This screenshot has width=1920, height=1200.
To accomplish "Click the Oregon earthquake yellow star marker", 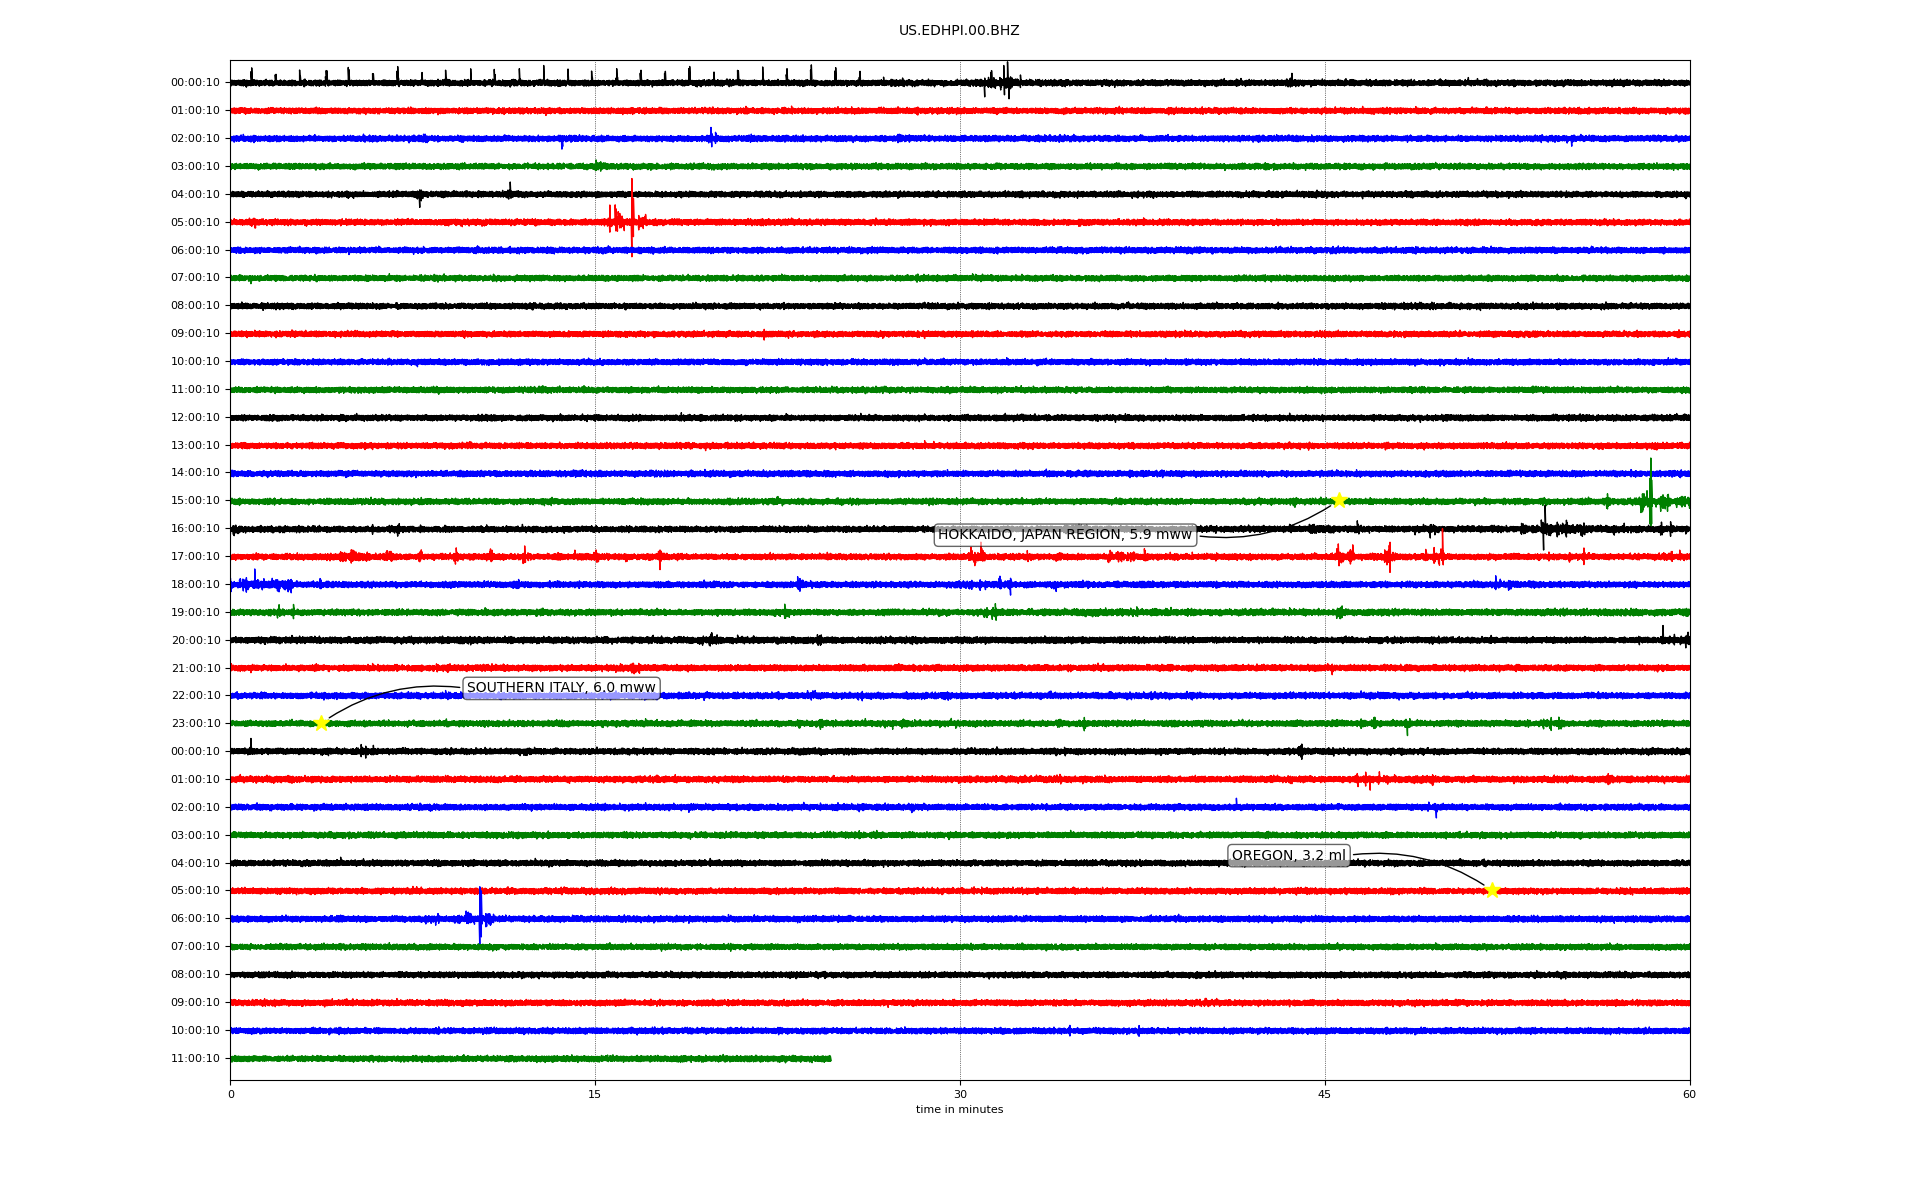I will (x=1492, y=890).
